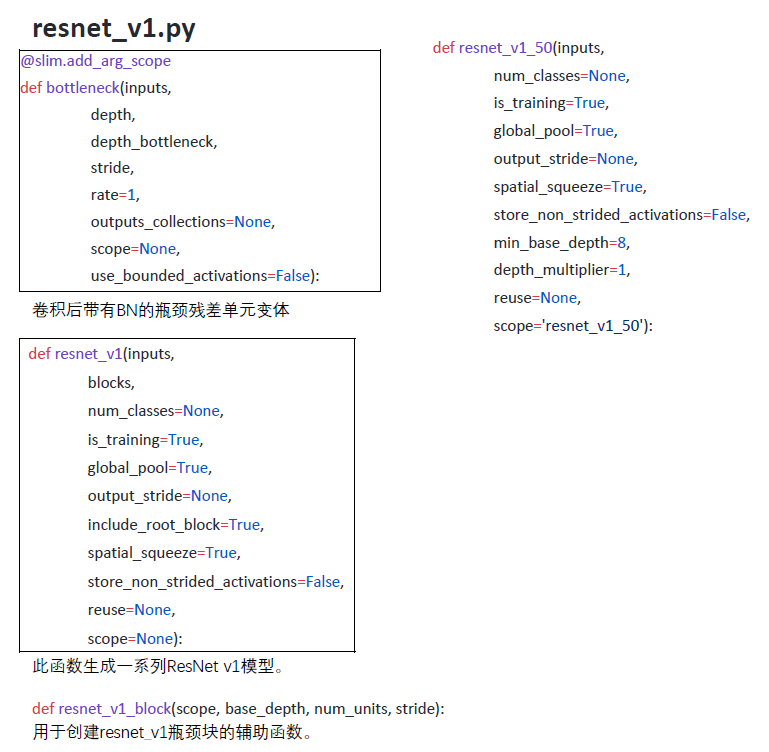Screen dimensions: 769x752
Task: Click 'use_bounded_activations=False):' line
Action: [205, 276]
